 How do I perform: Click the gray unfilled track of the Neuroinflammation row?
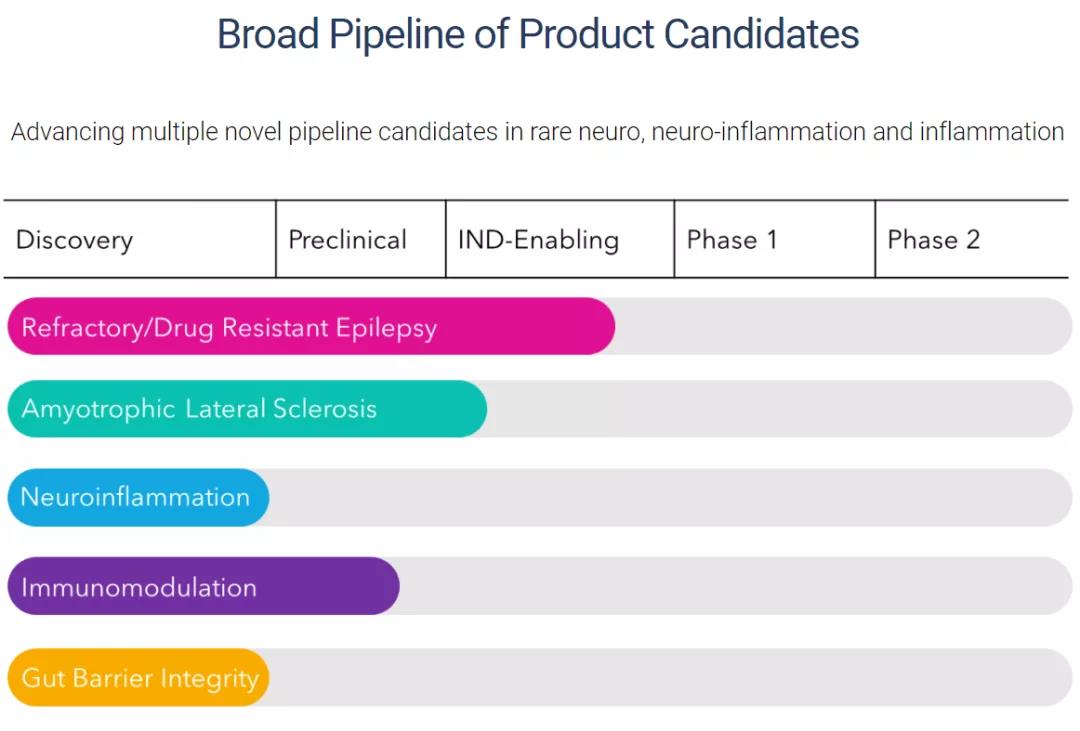[670, 497]
